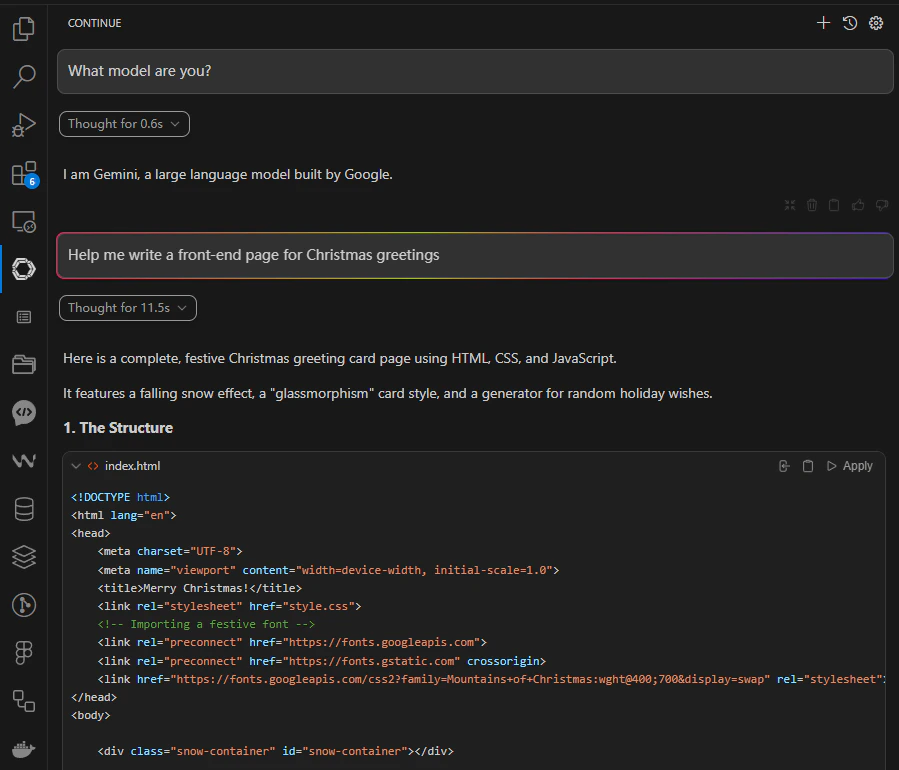Open the W-shaped extension icon

24,460
